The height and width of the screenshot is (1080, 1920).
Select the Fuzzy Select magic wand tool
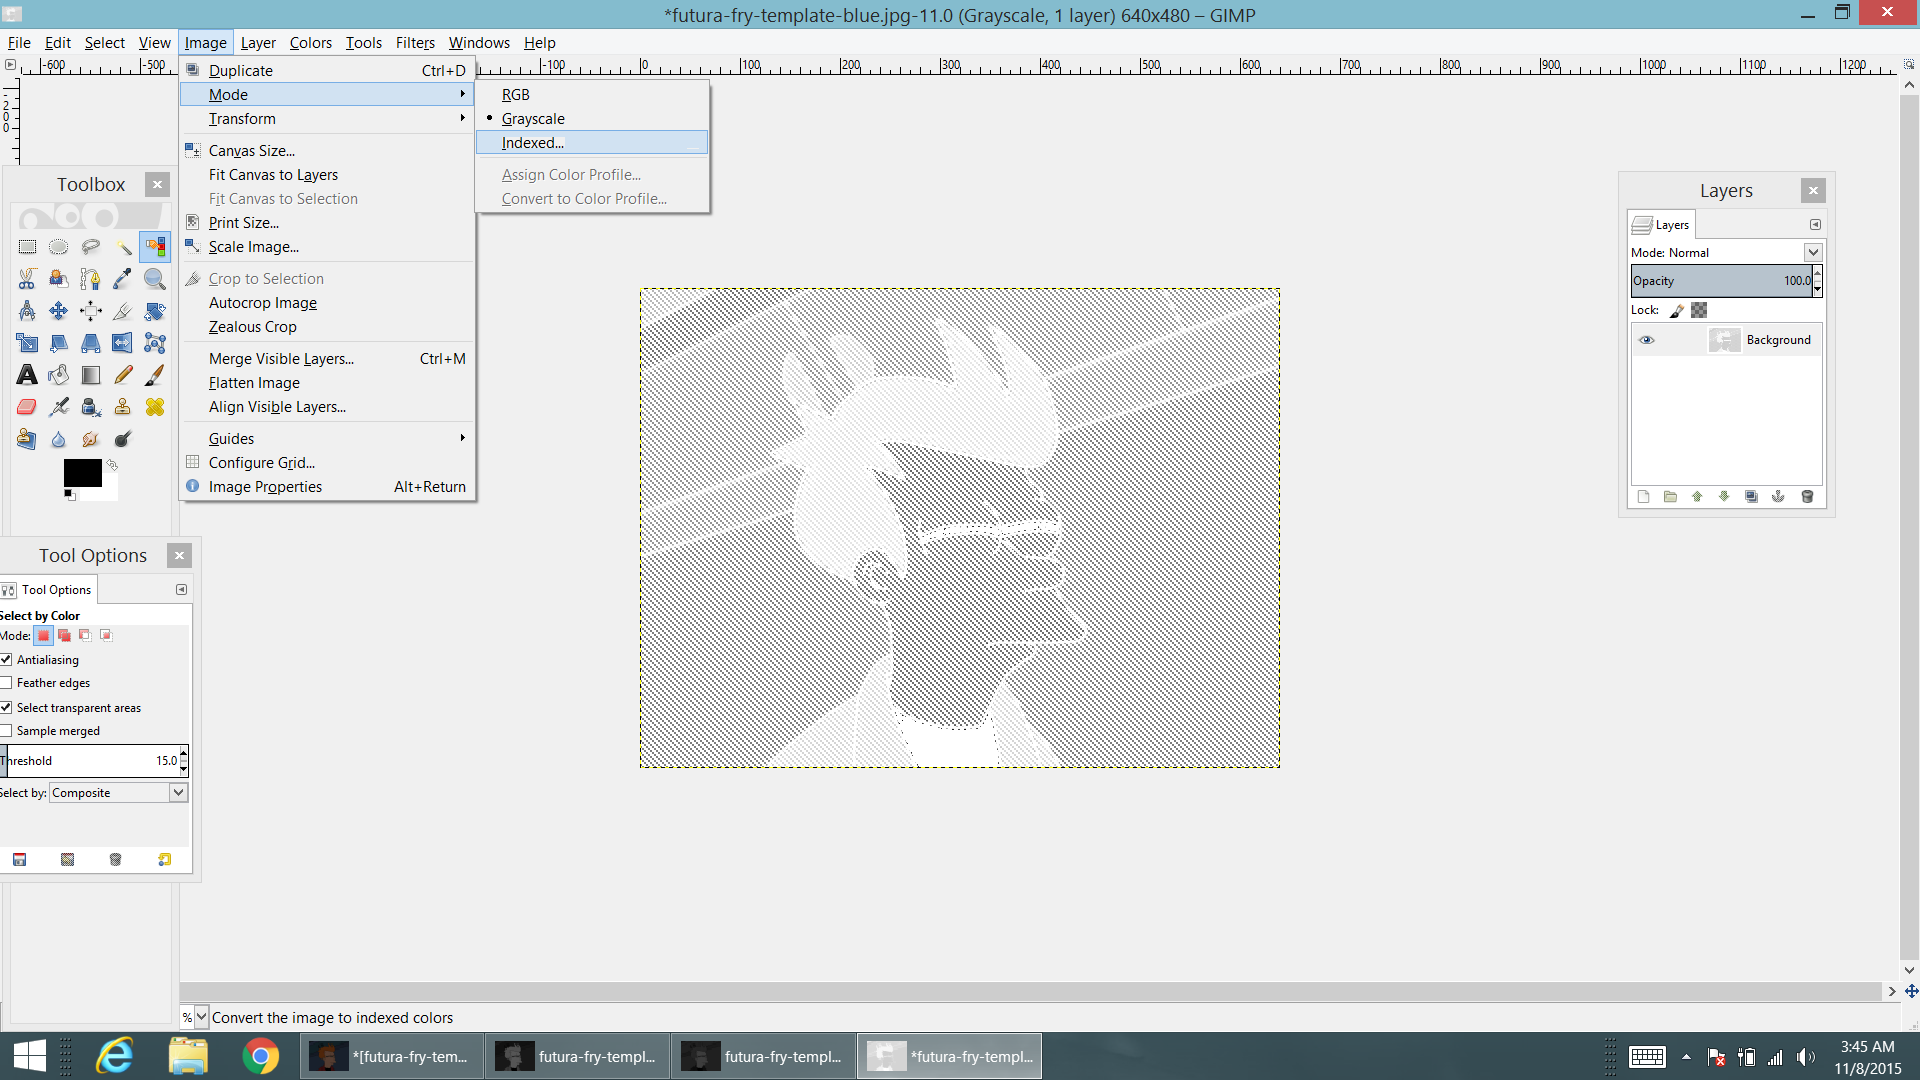point(123,247)
